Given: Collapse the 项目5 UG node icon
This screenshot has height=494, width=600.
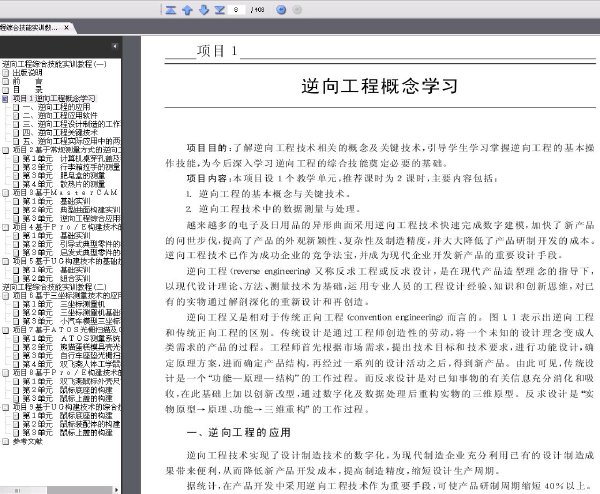Looking at the screenshot, I should [x=5, y=261].
